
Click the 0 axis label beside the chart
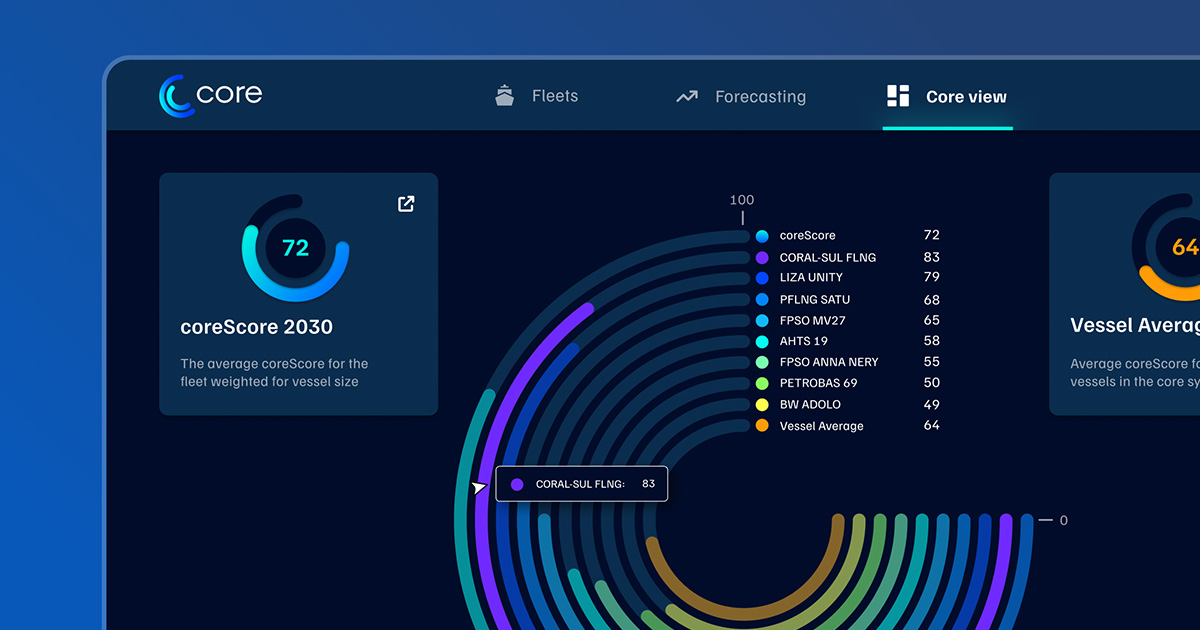pyautogui.click(x=1064, y=520)
